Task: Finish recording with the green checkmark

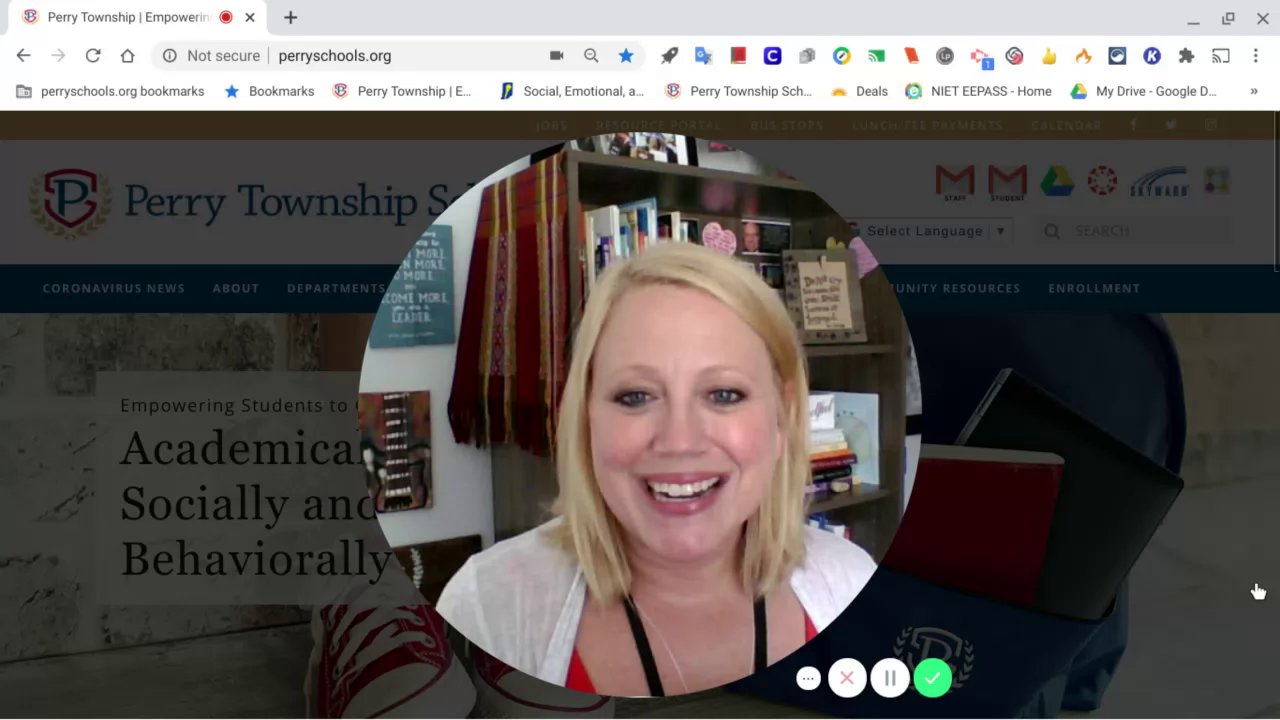Action: tap(933, 678)
